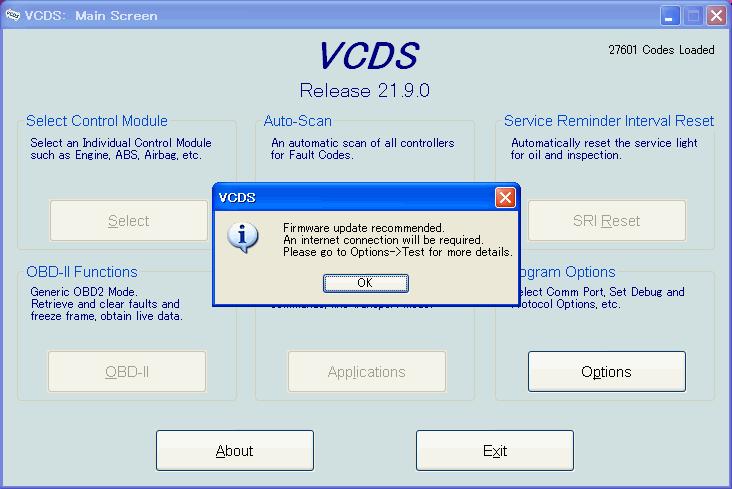The height and width of the screenshot is (489, 732).
Task: Click the Exit button
Action: point(494,451)
